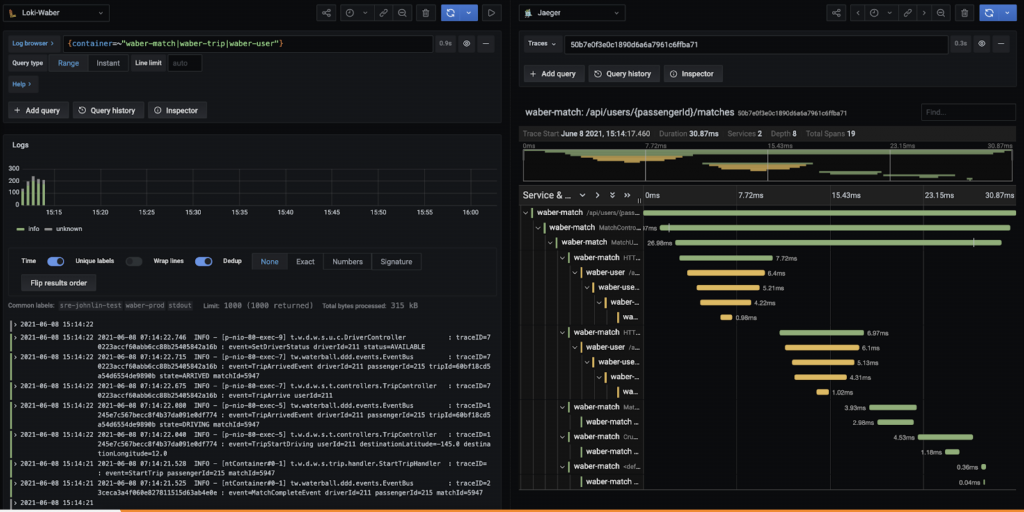
Task: Expand the Help section
Action: [24, 84]
